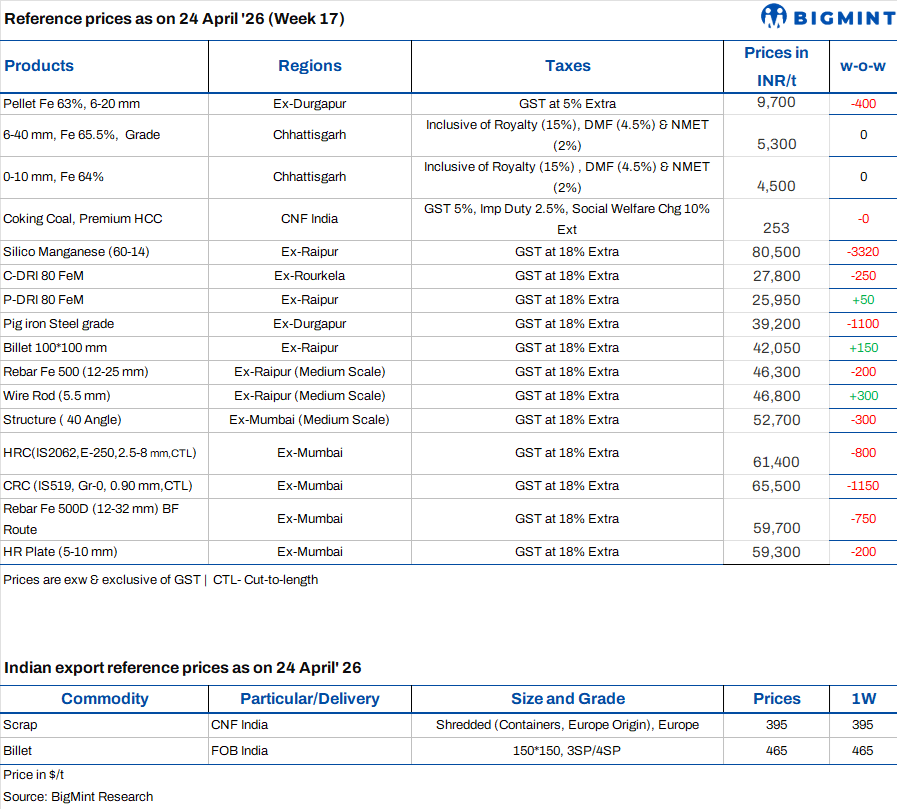Viewport: 897px width, 809px height.
Task: Click the Prices in INR/t header
Action: point(776,66)
